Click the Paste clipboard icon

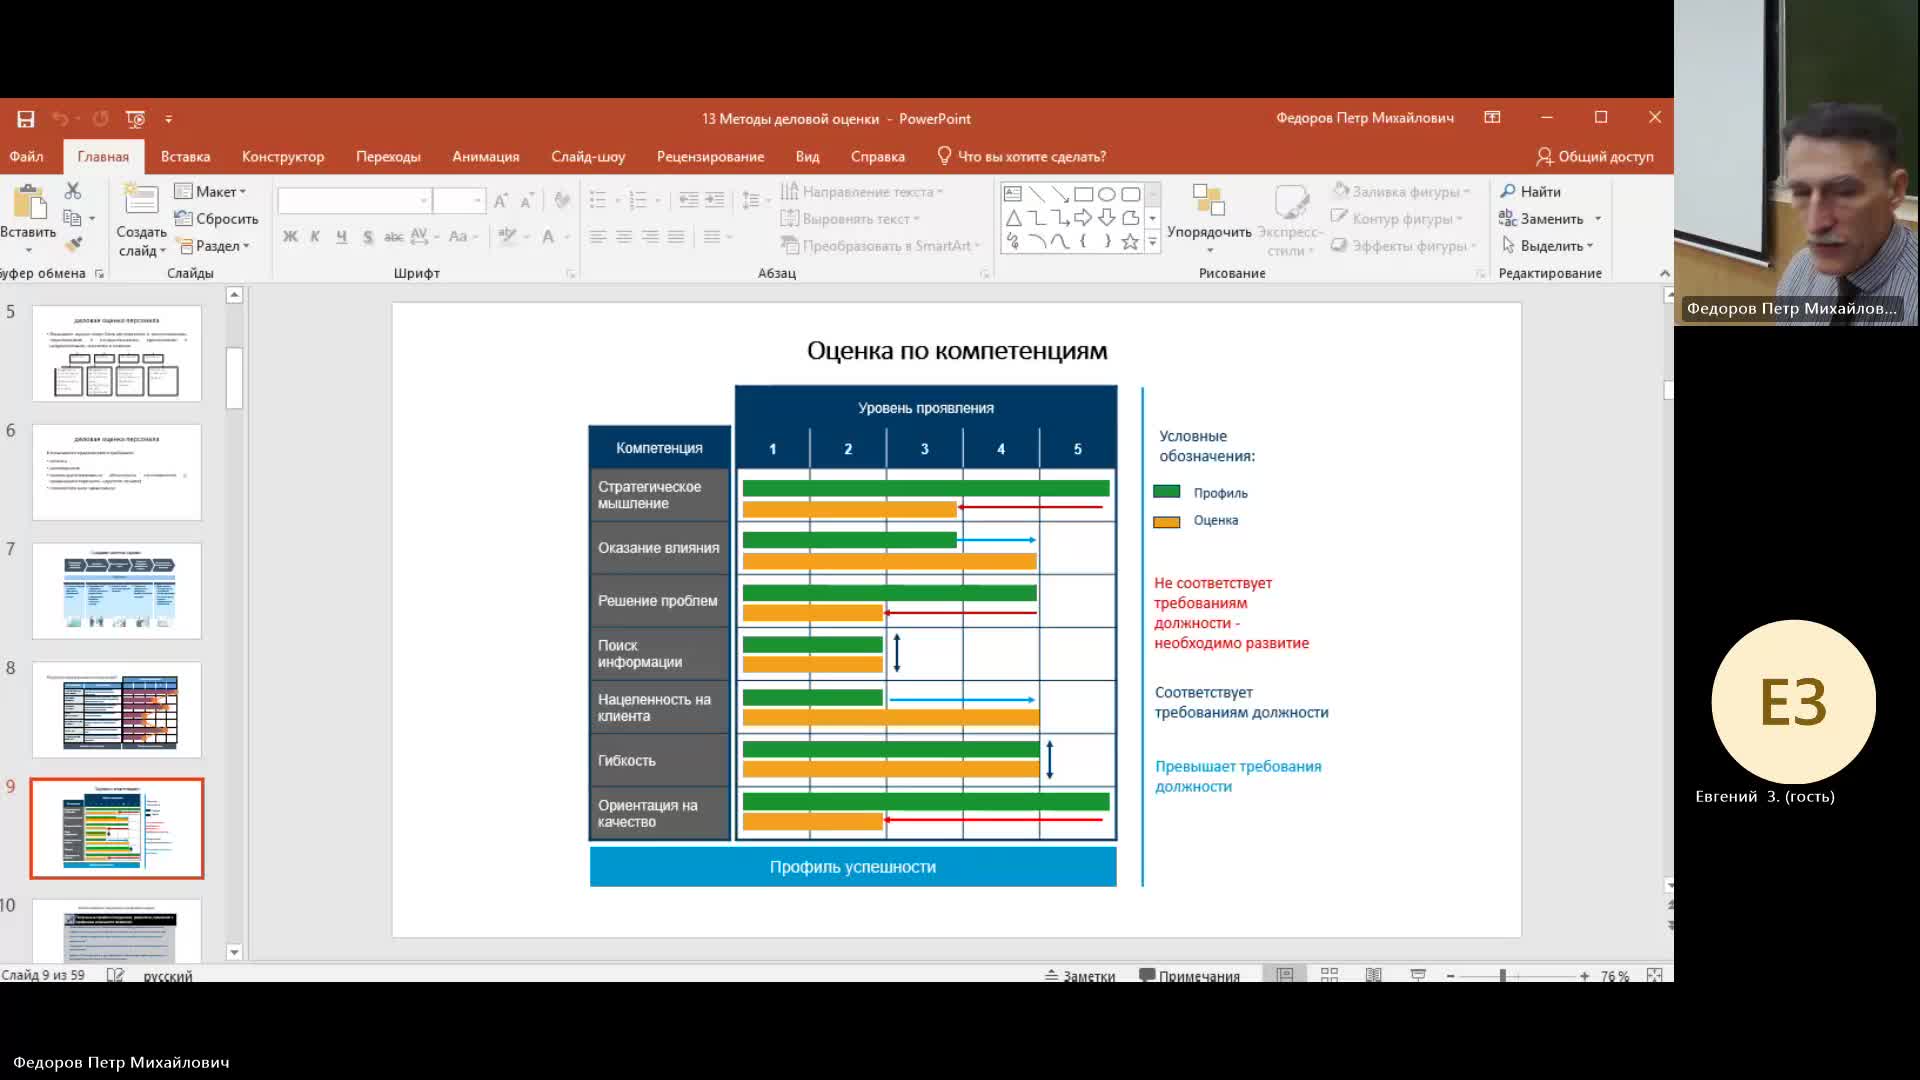[29, 203]
